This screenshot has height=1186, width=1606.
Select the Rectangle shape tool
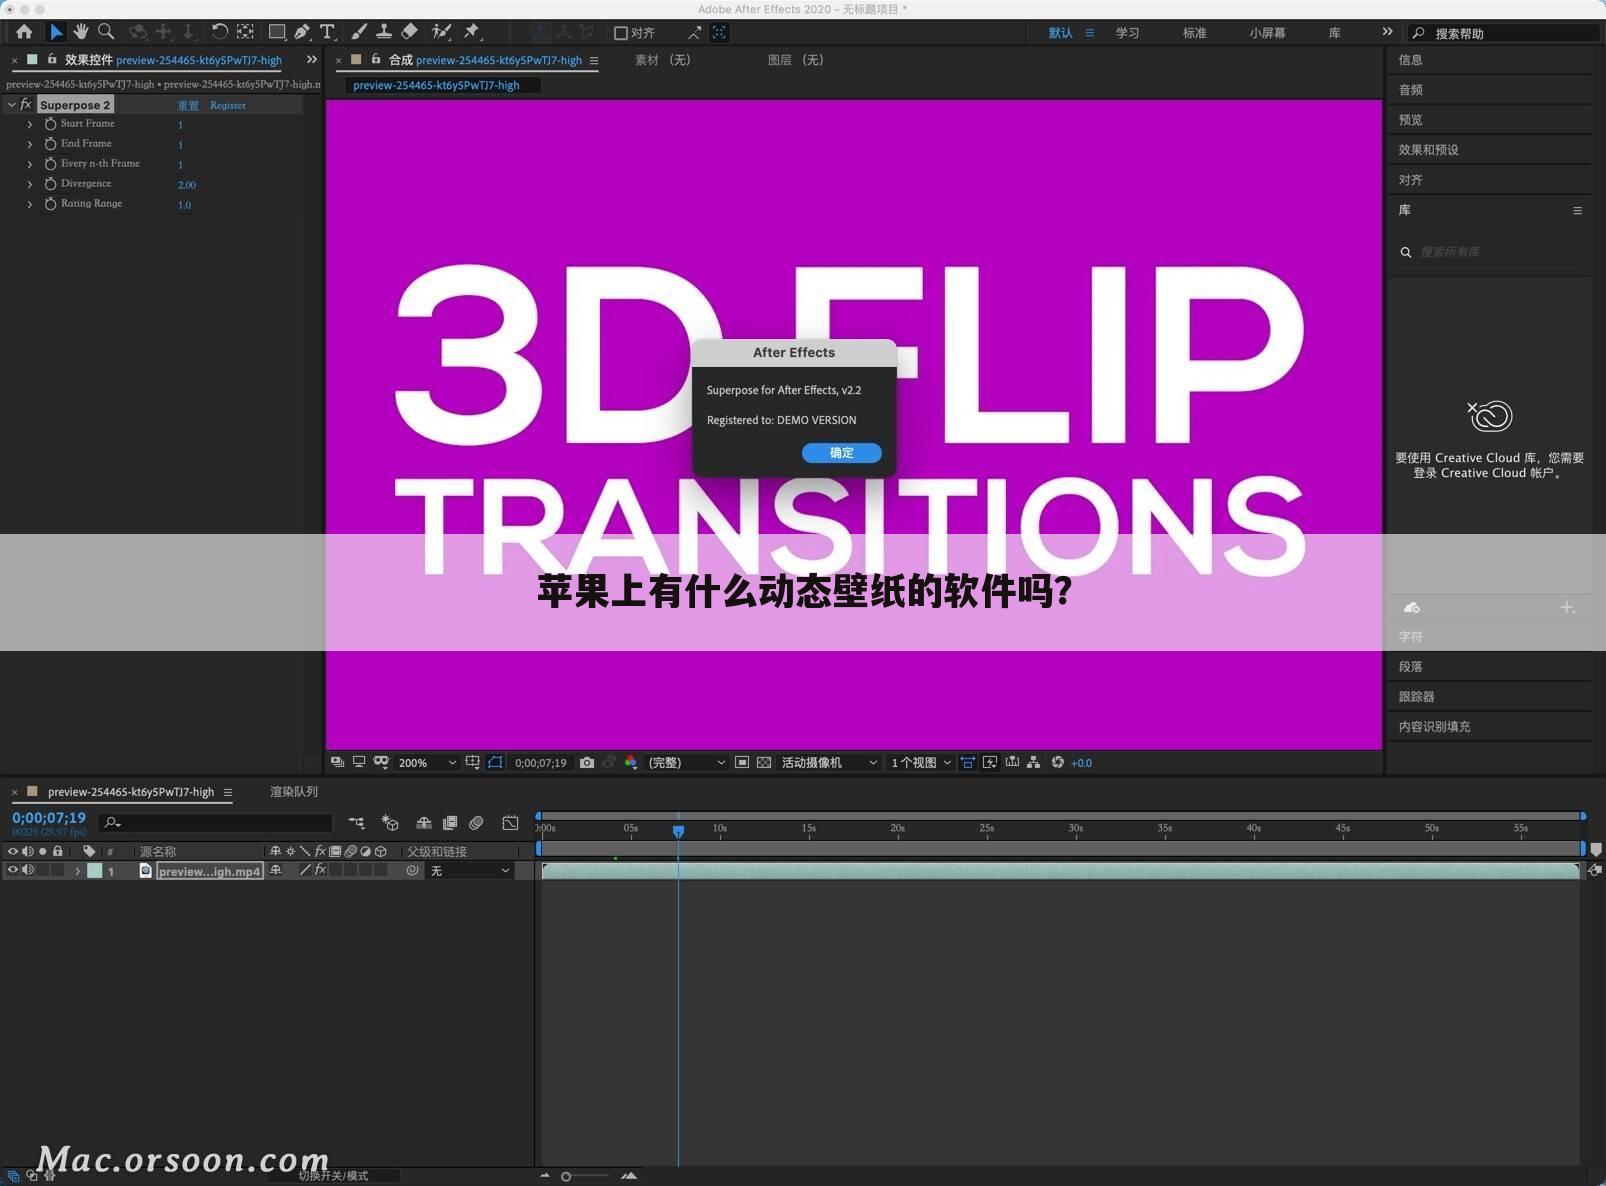277,32
